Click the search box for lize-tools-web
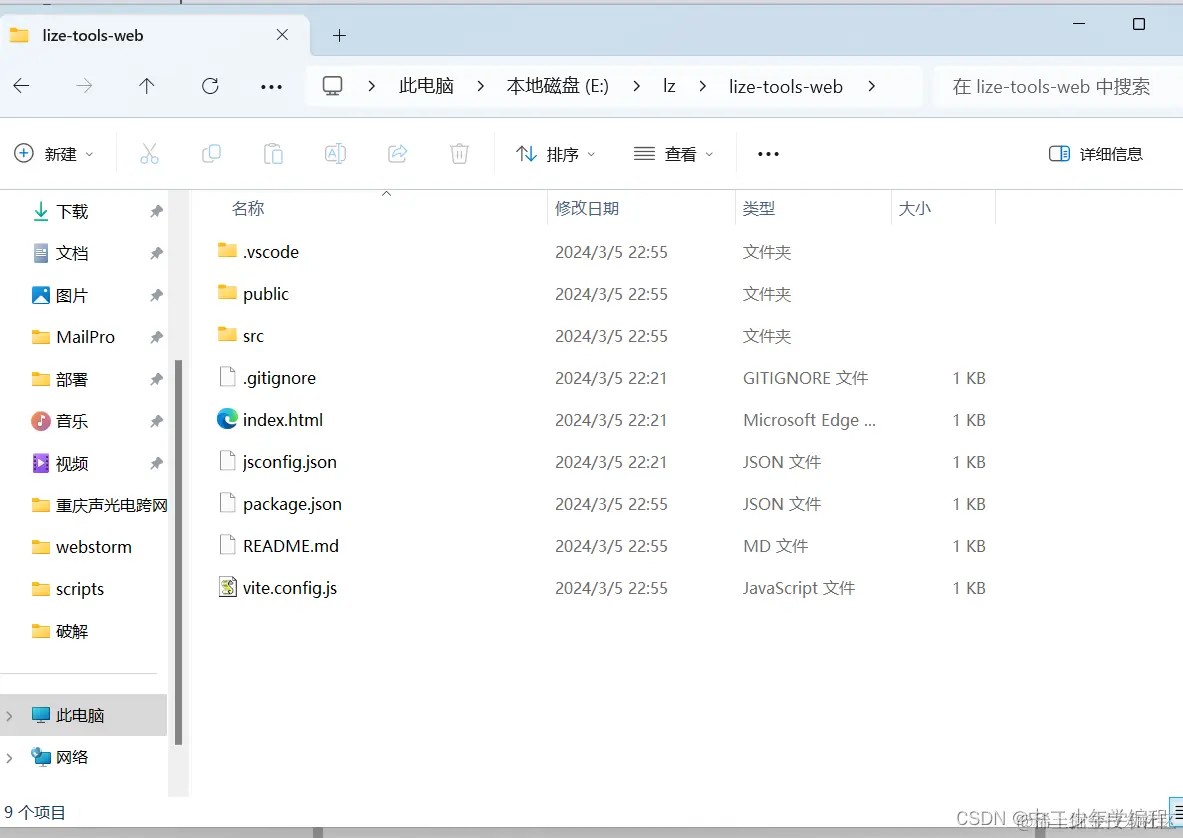Viewport: 1183px width, 838px height. 1052,86
